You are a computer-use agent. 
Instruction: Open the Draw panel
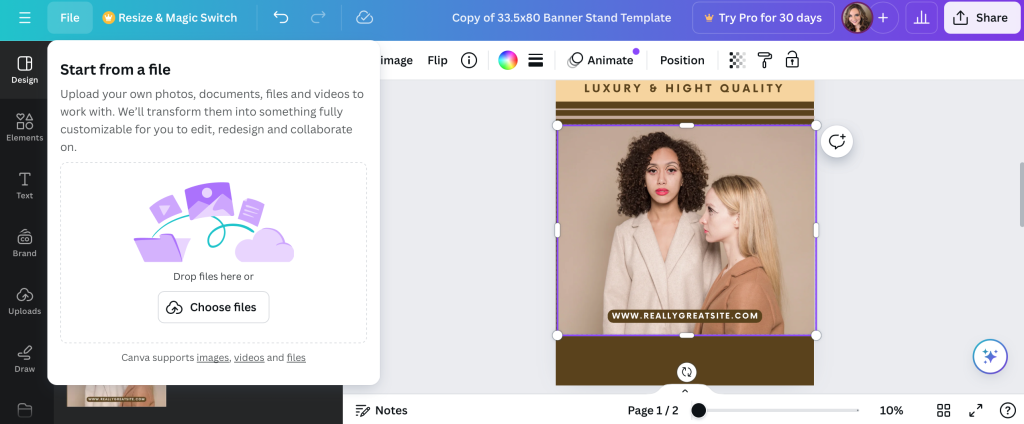(x=25, y=359)
